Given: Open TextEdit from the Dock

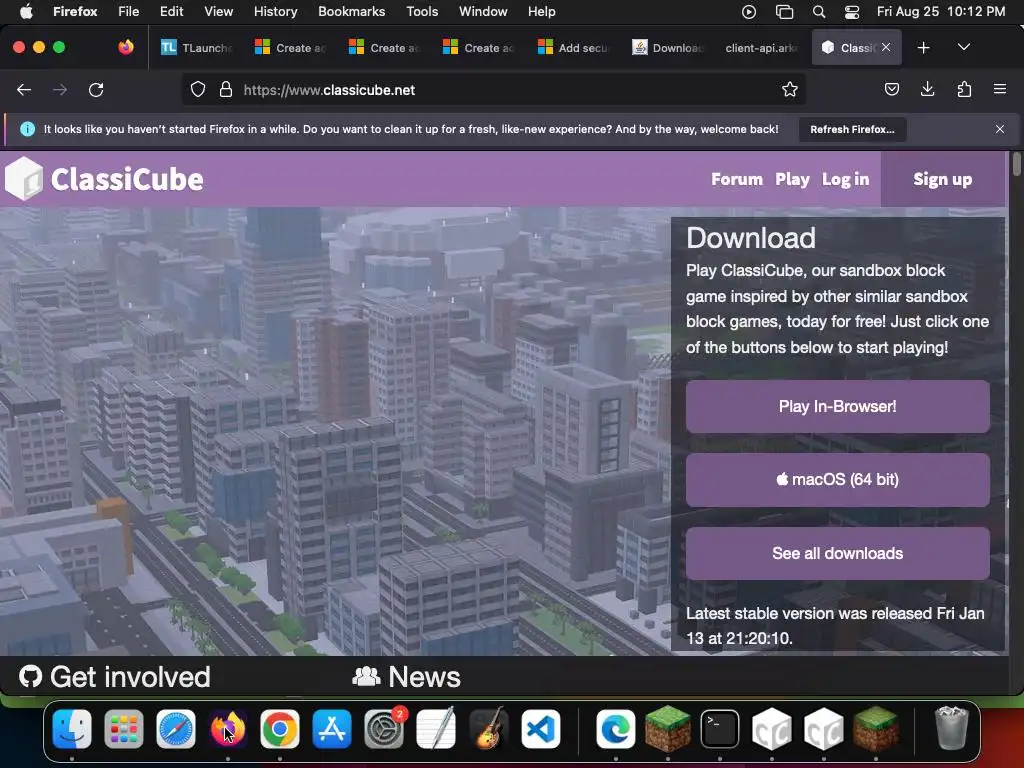Looking at the screenshot, I should (436, 729).
